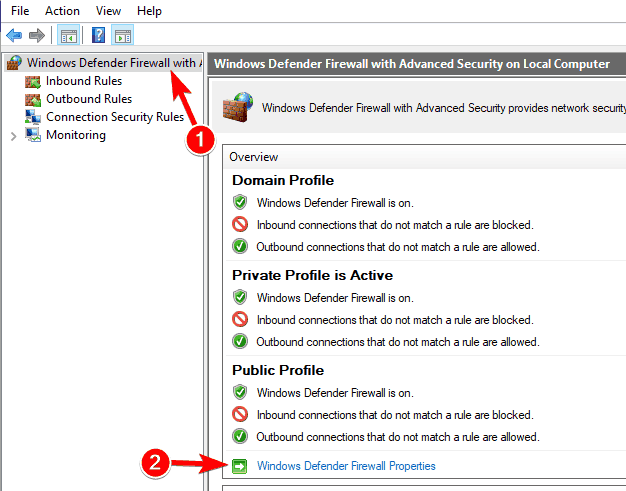
Task: Click the Overview section header
Action: [x=424, y=156]
